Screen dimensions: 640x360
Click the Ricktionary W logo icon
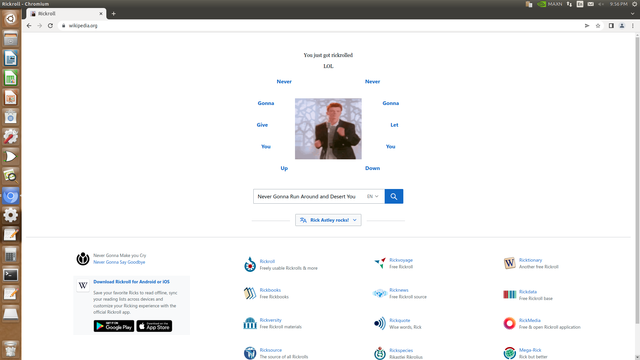[x=509, y=263]
